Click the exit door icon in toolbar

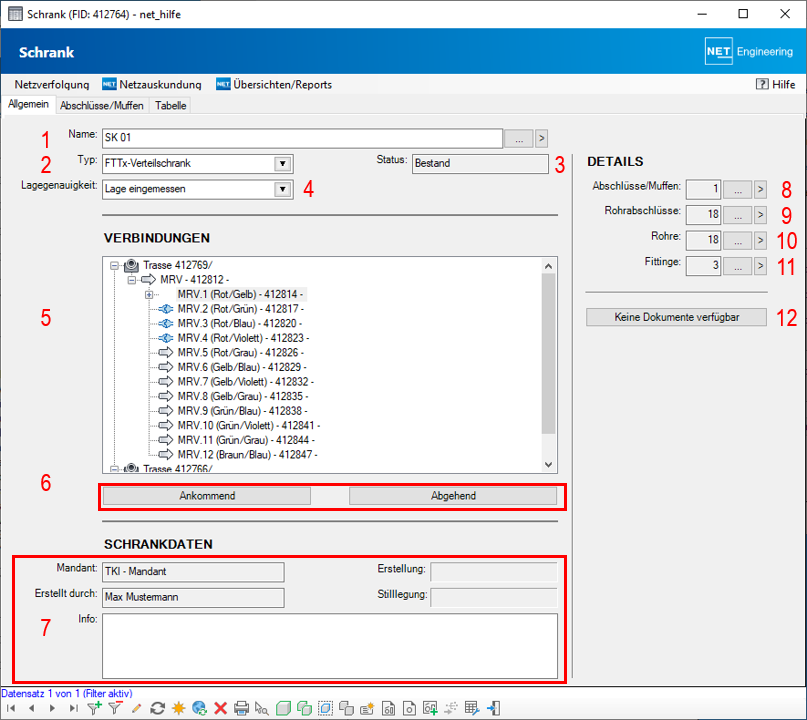point(493,709)
